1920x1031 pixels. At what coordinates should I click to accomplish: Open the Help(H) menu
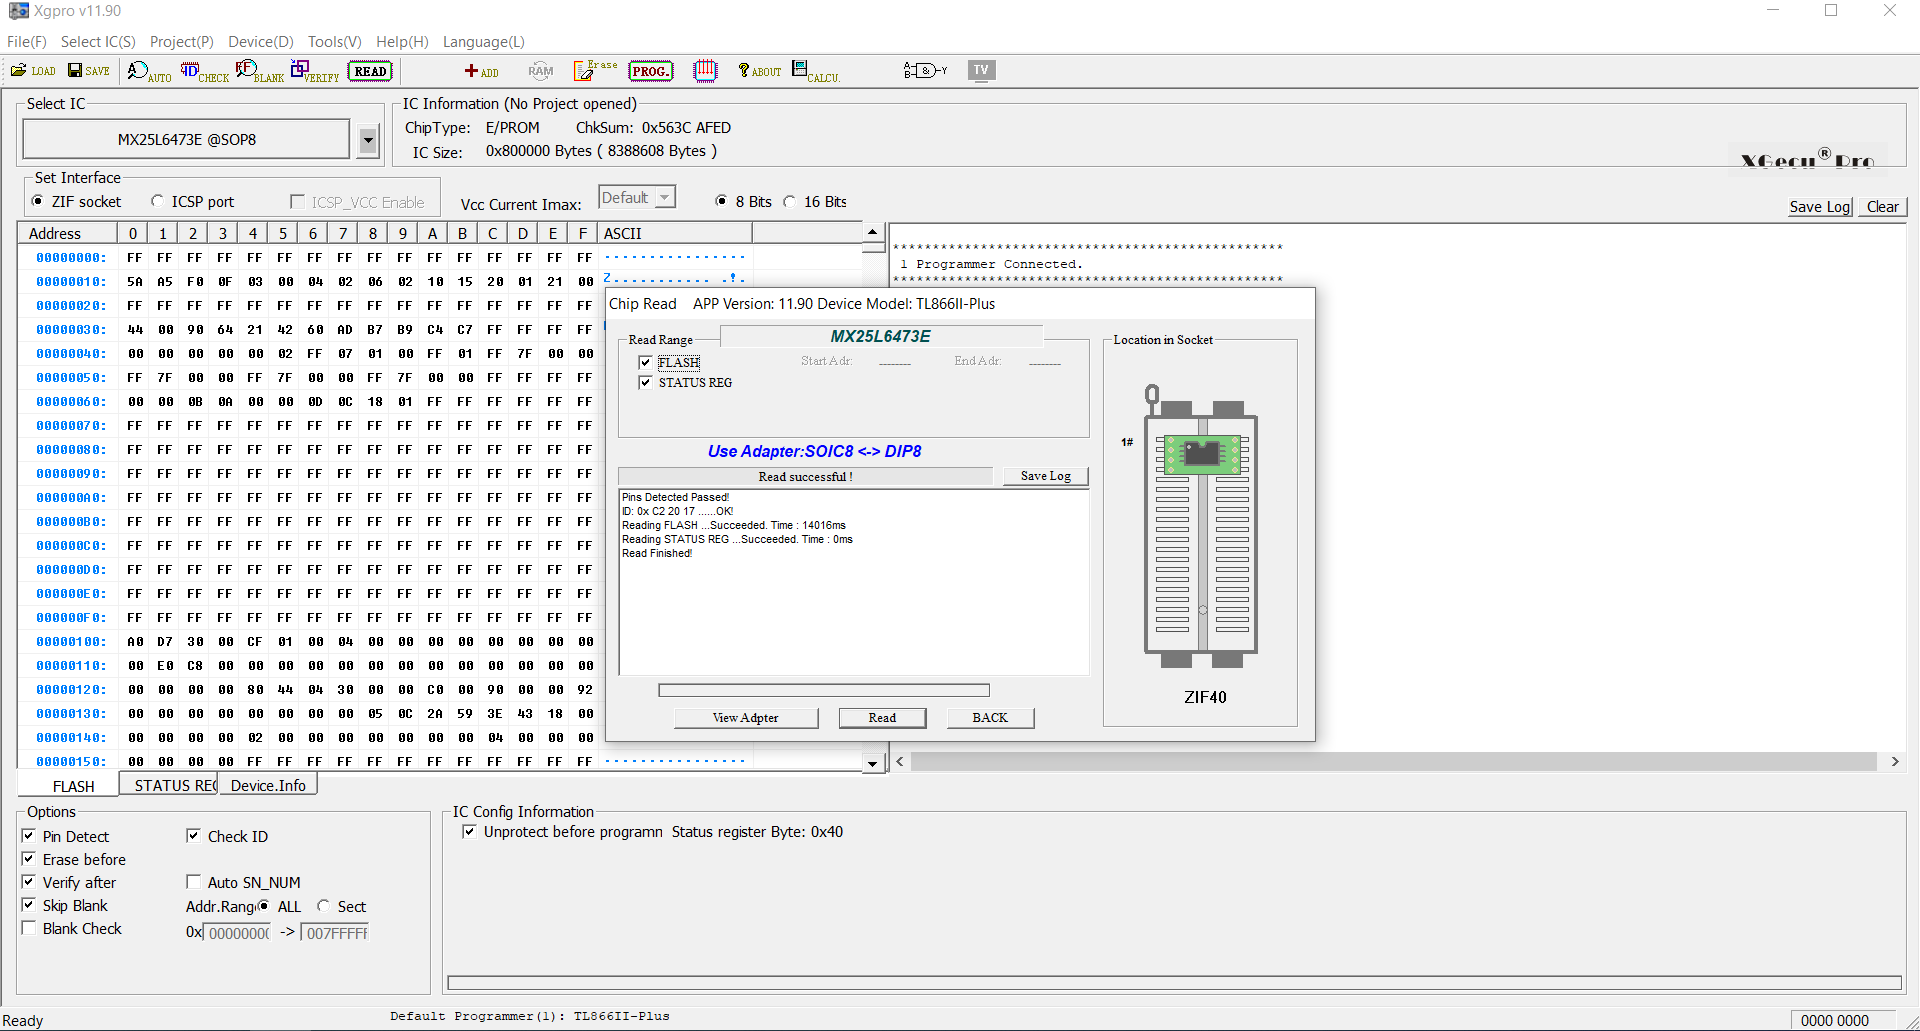(402, 41)
